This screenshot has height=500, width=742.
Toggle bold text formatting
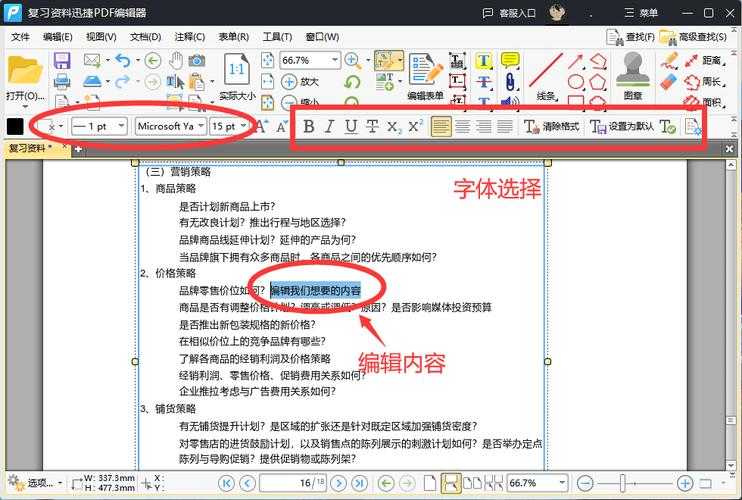coord(308,126)
